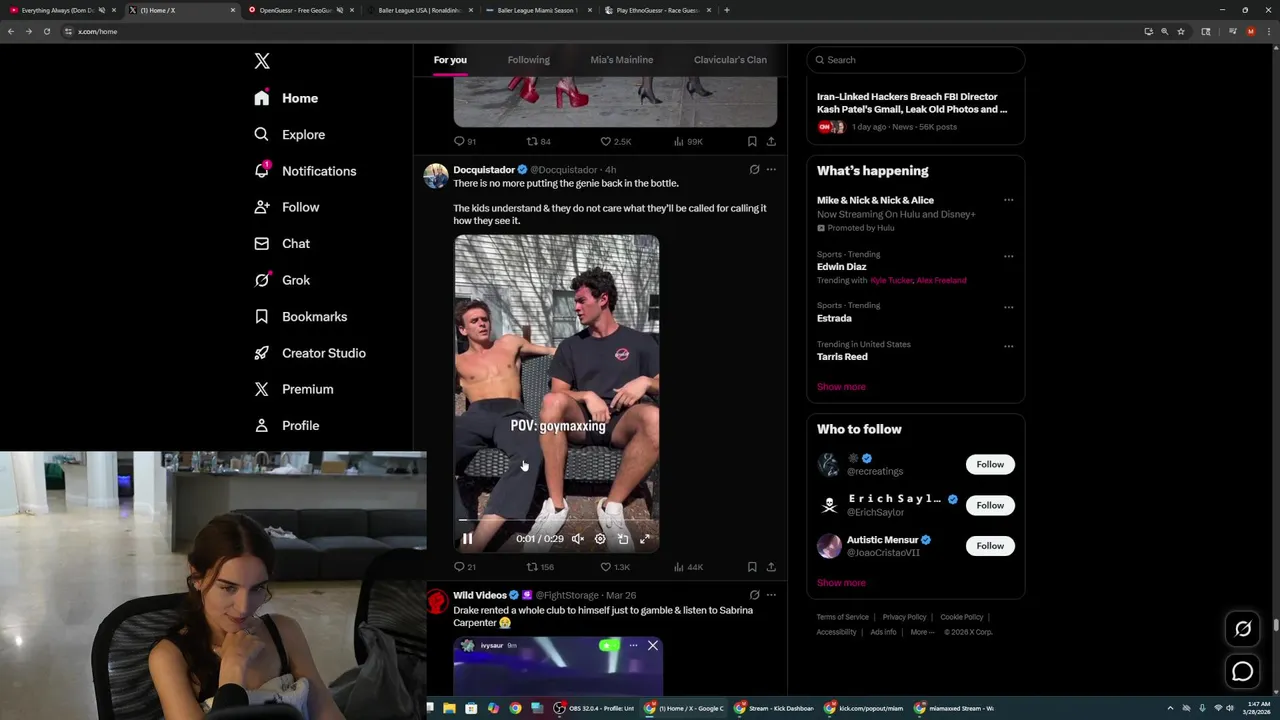The image size is (1280, 720).
Task: Open Explore in the sidebar
Action: point(289,134)
